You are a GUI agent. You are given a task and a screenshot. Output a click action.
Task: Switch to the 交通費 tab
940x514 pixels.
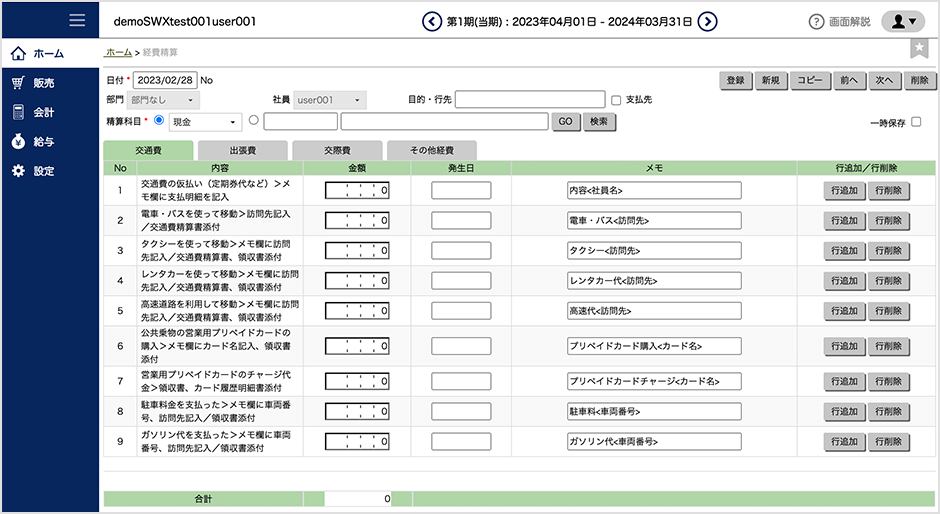[x=148, y=151]
